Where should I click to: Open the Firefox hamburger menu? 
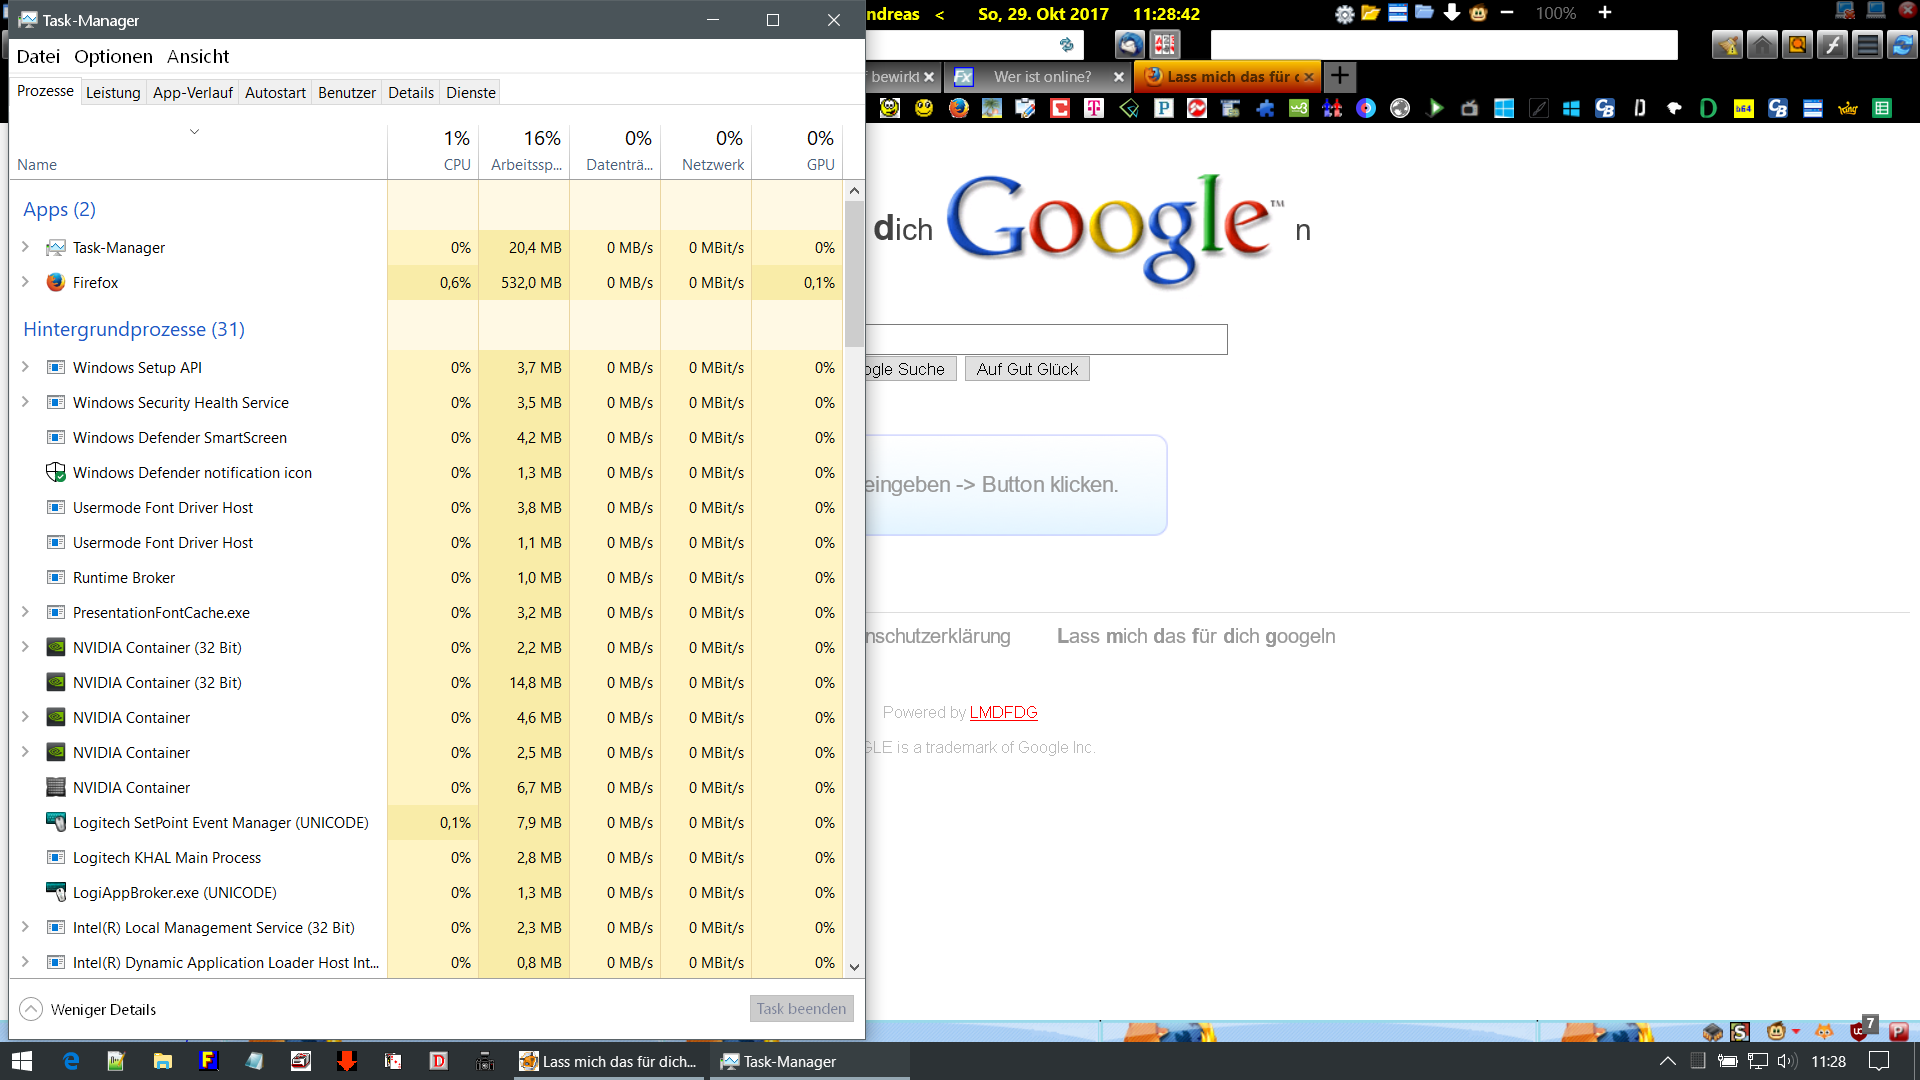click(1866, 45)
